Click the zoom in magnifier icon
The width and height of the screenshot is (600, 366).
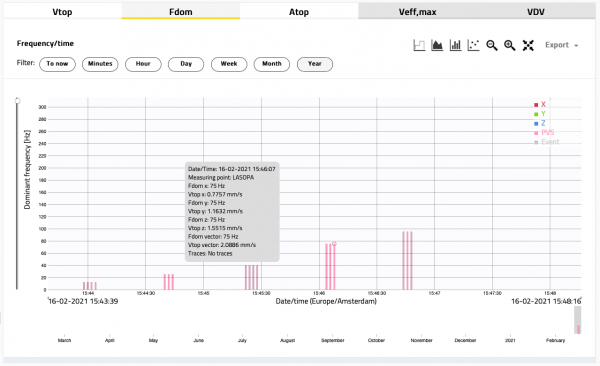(510, 45)
